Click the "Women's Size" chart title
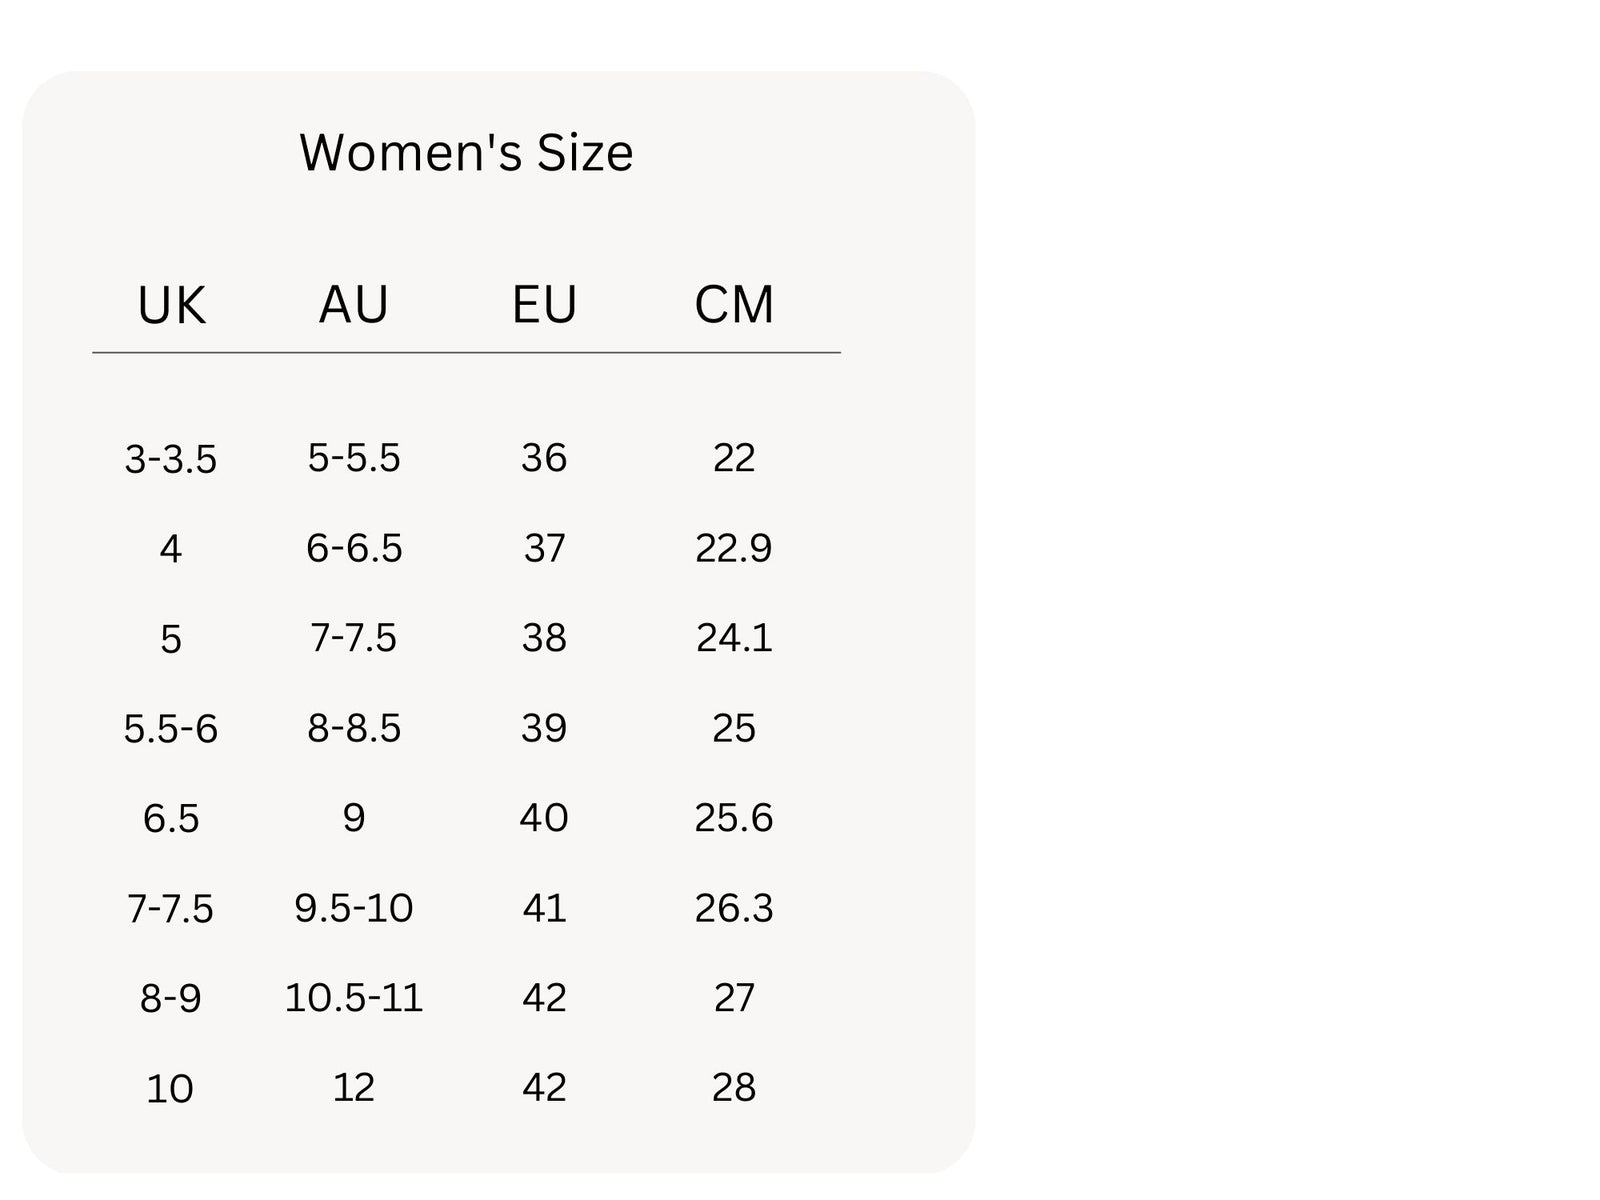Viewport: 1600px width, 1200px height. click(x=466, y=153)
